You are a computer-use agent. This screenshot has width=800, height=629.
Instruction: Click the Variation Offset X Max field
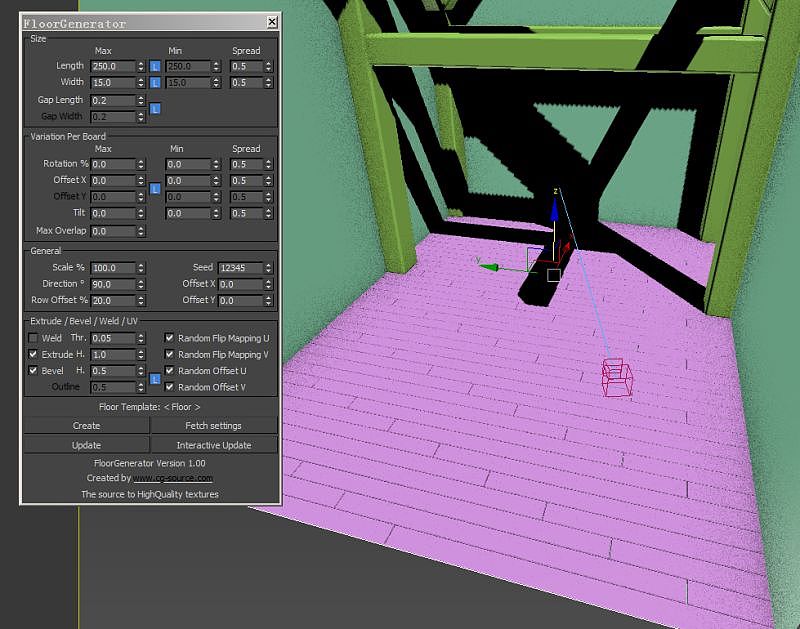(113, 181)
